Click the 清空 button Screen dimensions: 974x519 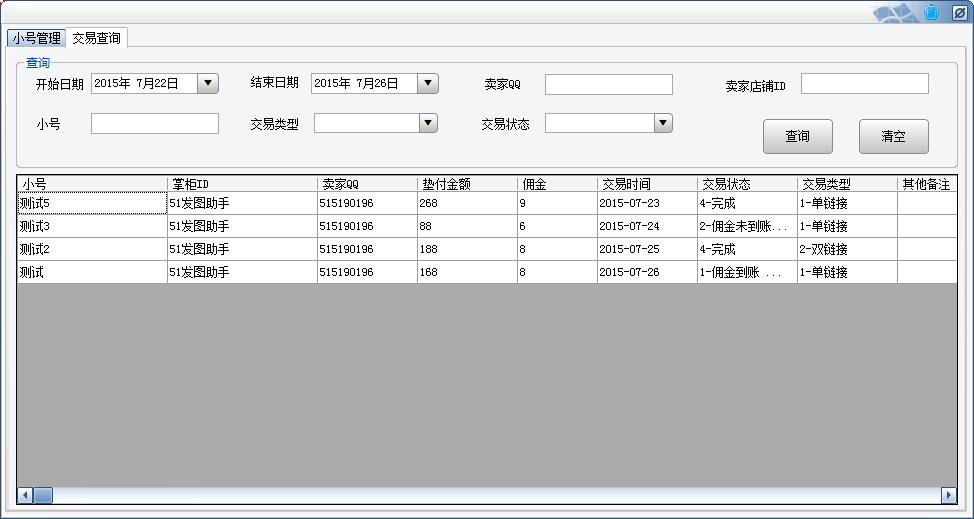point(893,137)
